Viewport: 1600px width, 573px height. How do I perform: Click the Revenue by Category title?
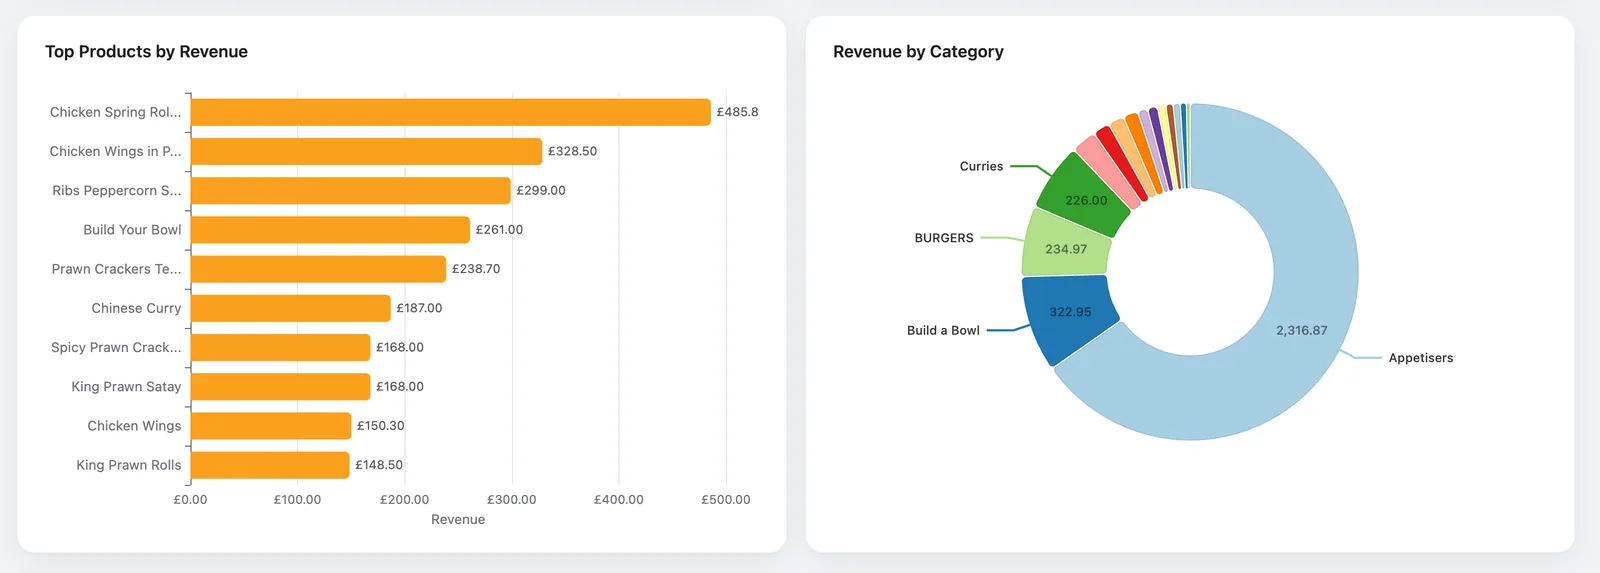tap(918, 52)
